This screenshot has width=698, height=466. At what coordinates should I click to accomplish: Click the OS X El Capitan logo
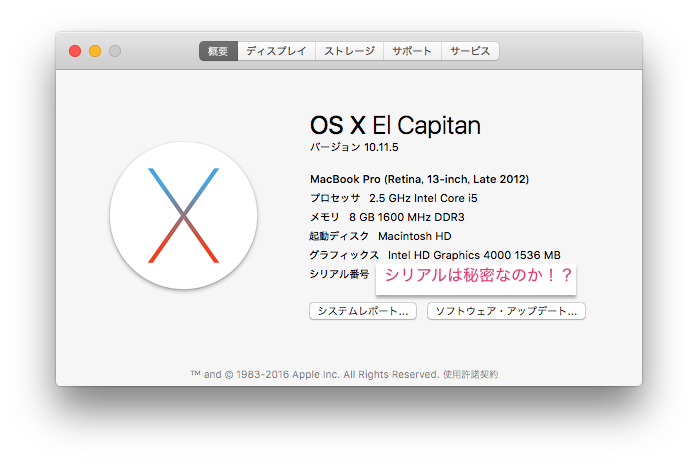coord(183,215)
